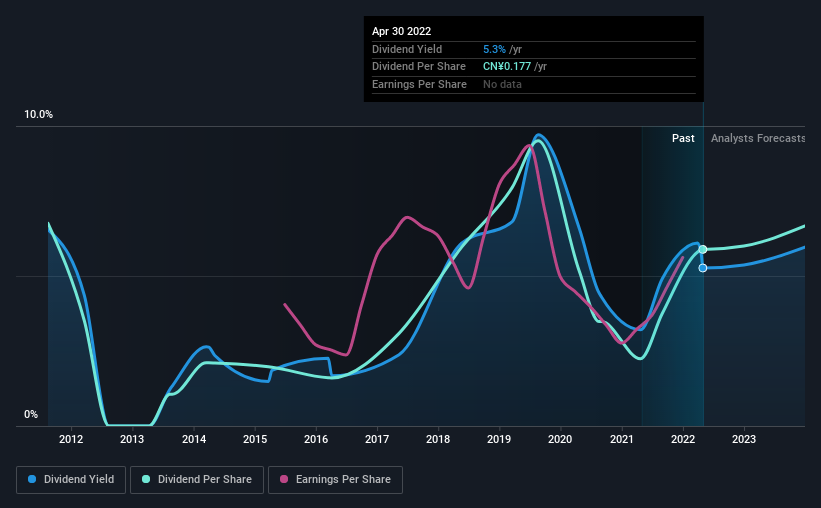Toggle the Earnings Per Share legend button
The image size is (821, 508).
click(x=335, y=480)
